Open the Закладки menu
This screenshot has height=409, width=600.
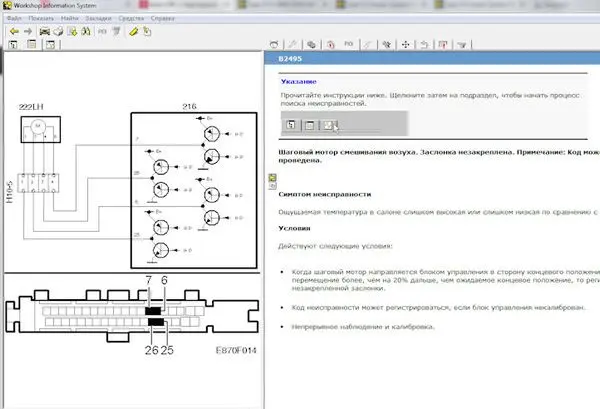[98, 18]
